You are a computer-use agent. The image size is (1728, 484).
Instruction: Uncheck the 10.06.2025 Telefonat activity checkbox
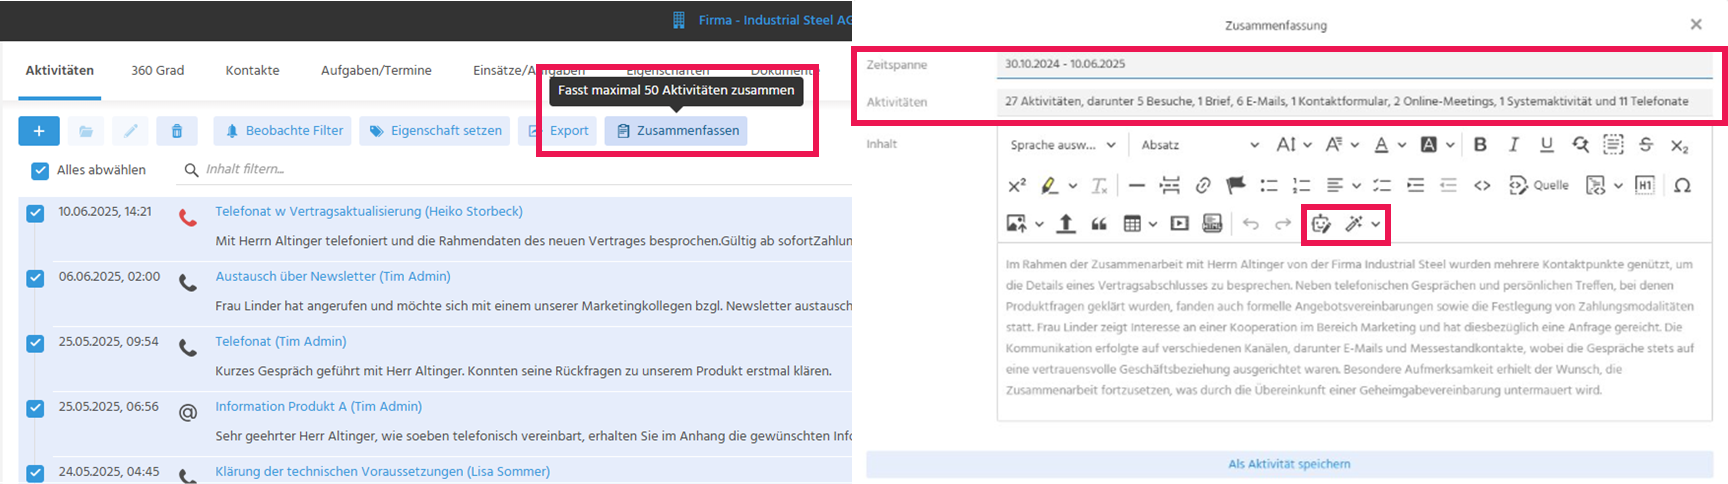(35, 213)
